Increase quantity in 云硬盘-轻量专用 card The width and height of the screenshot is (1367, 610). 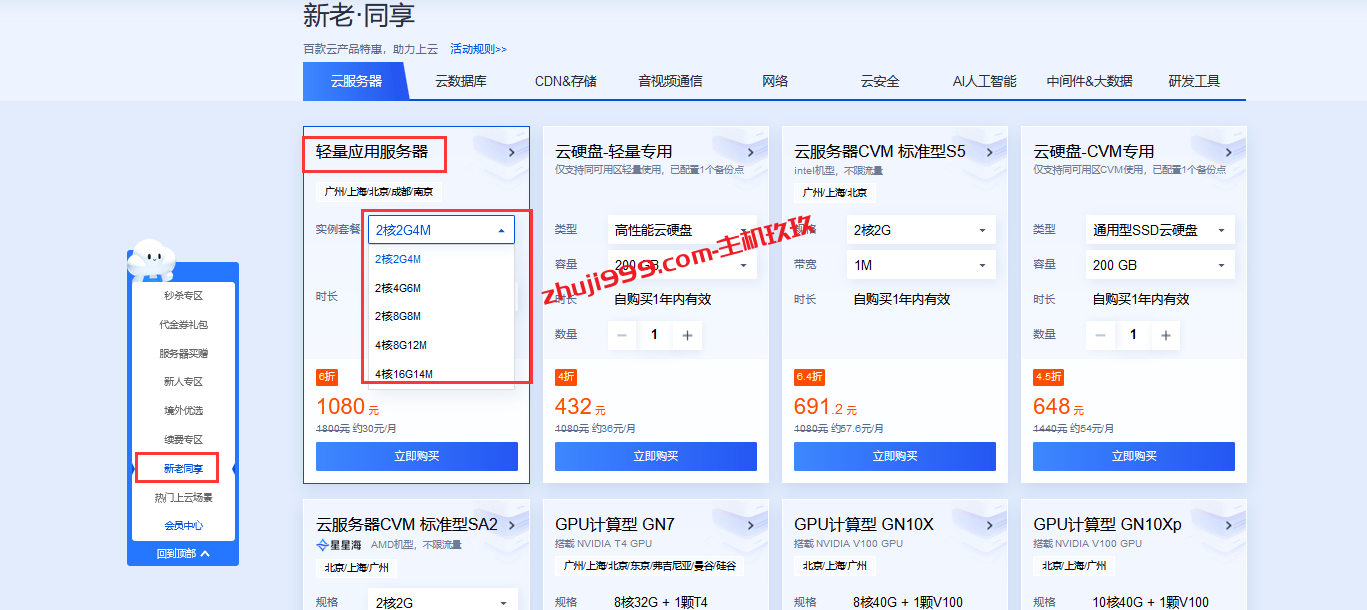click(687, 335)
